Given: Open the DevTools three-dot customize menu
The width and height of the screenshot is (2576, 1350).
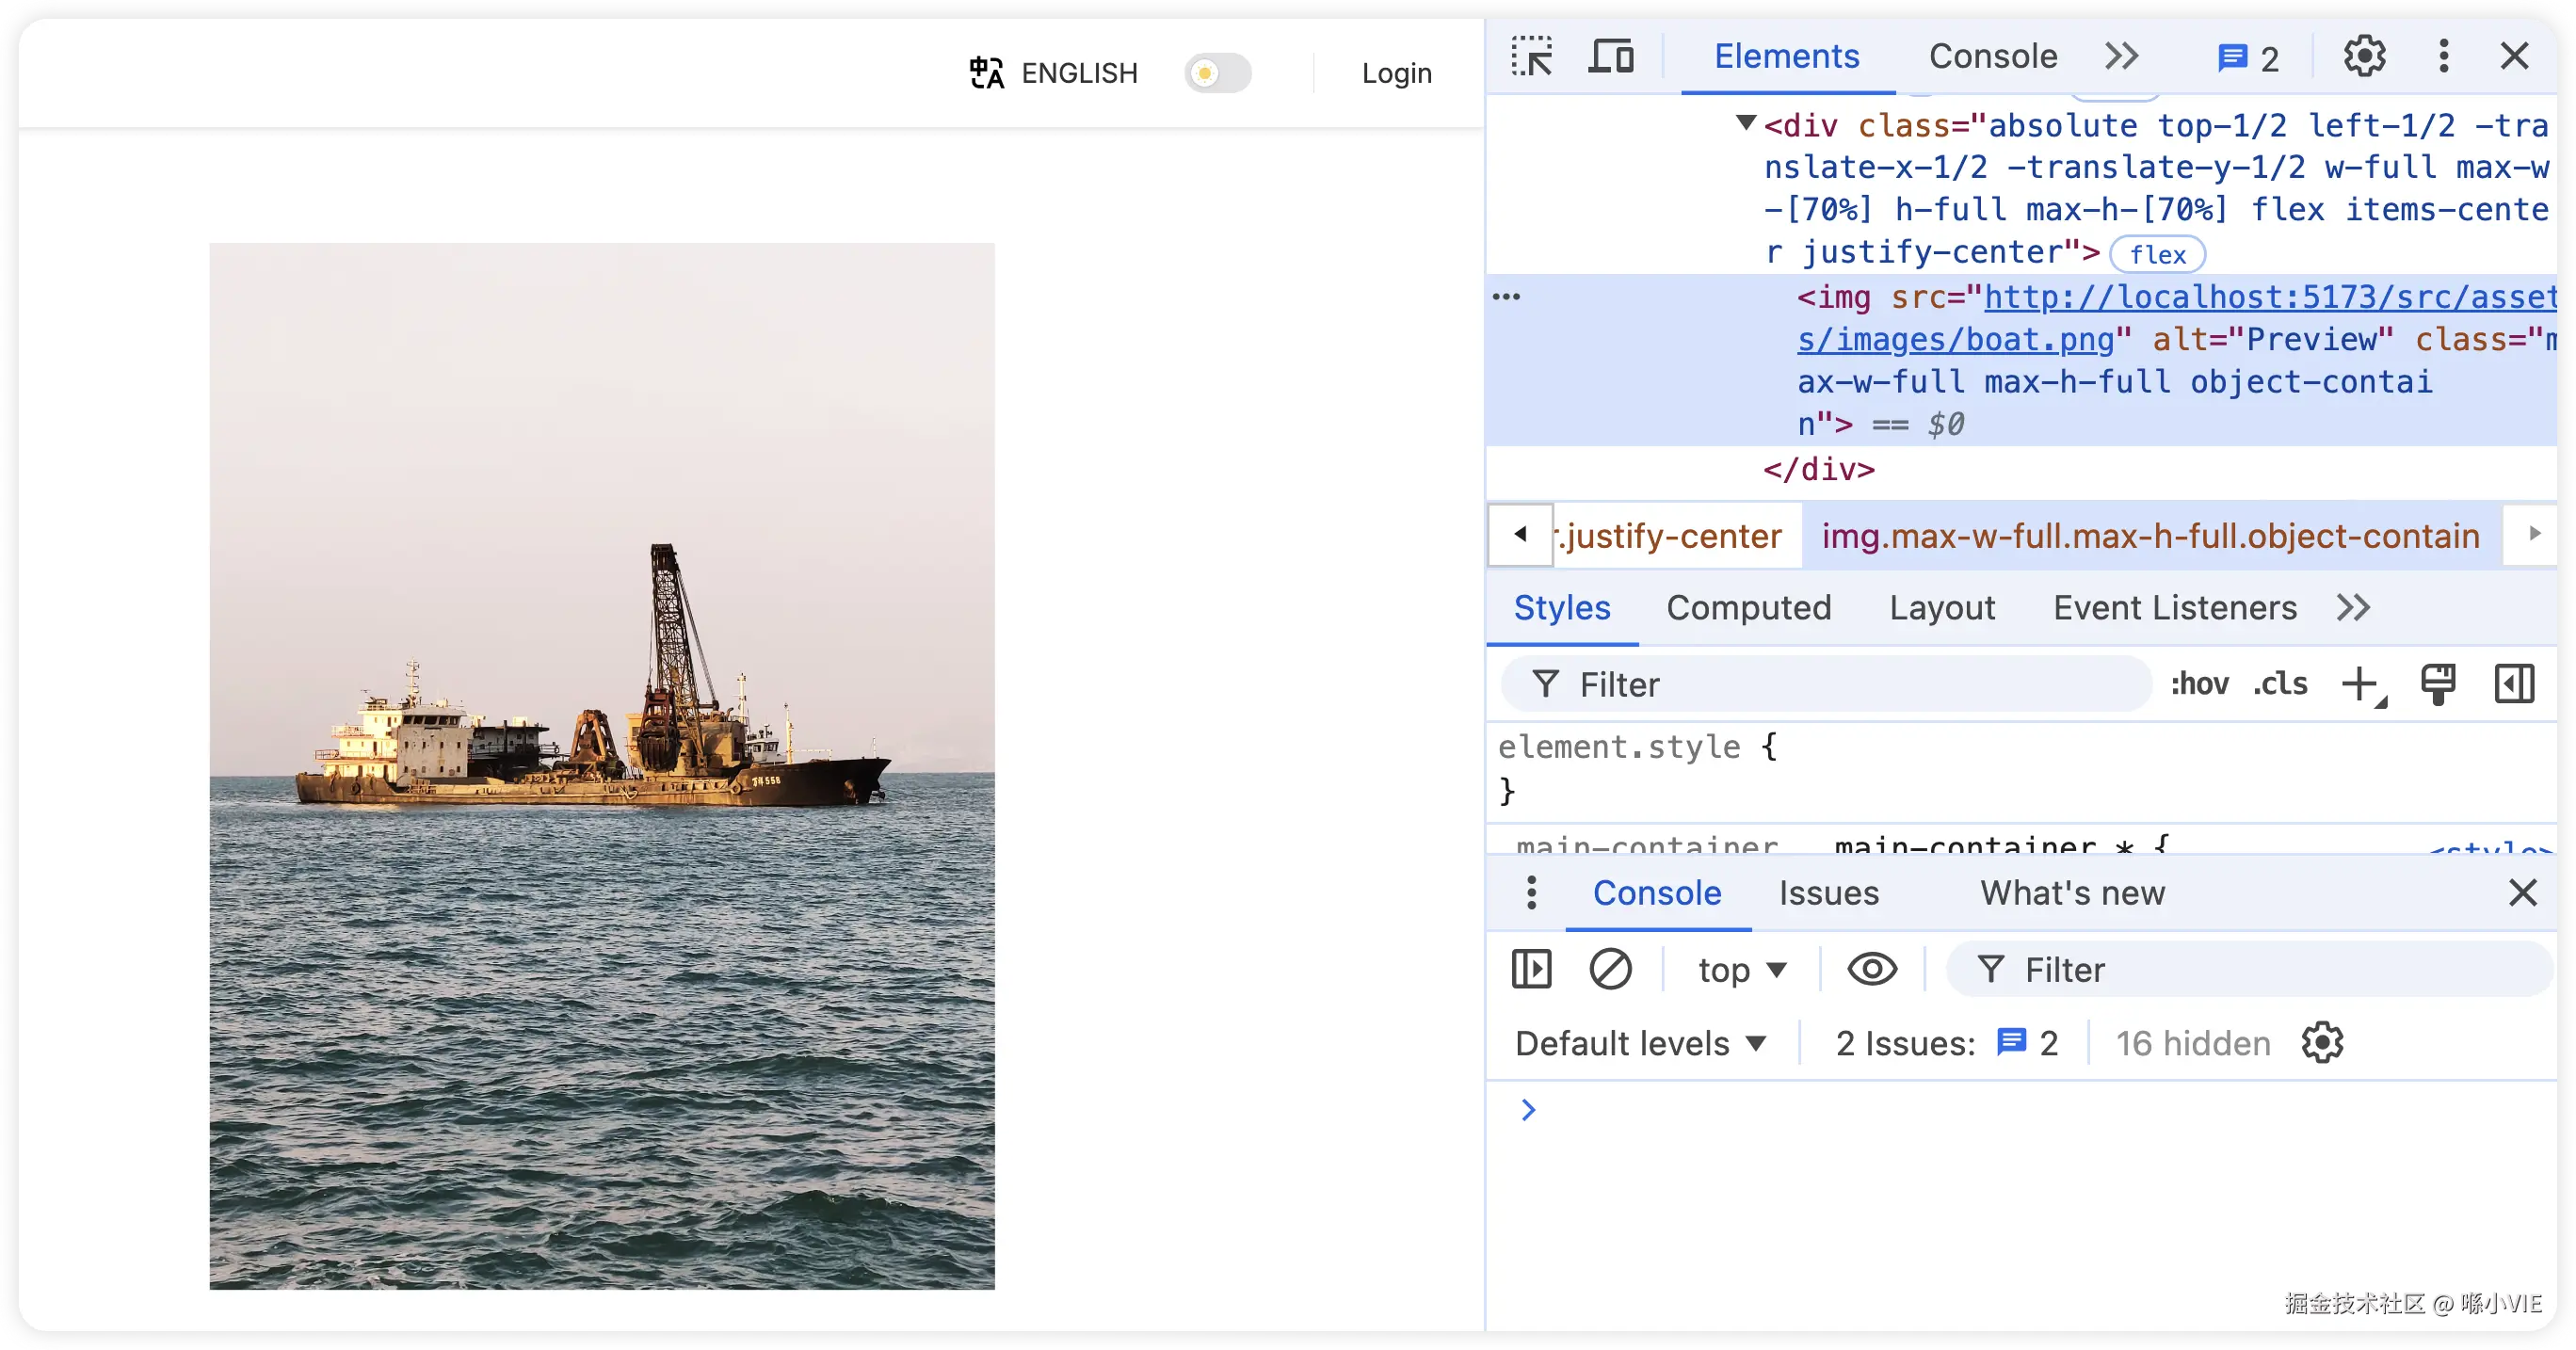Looking at the screenshot, I should click(2443, 56).
